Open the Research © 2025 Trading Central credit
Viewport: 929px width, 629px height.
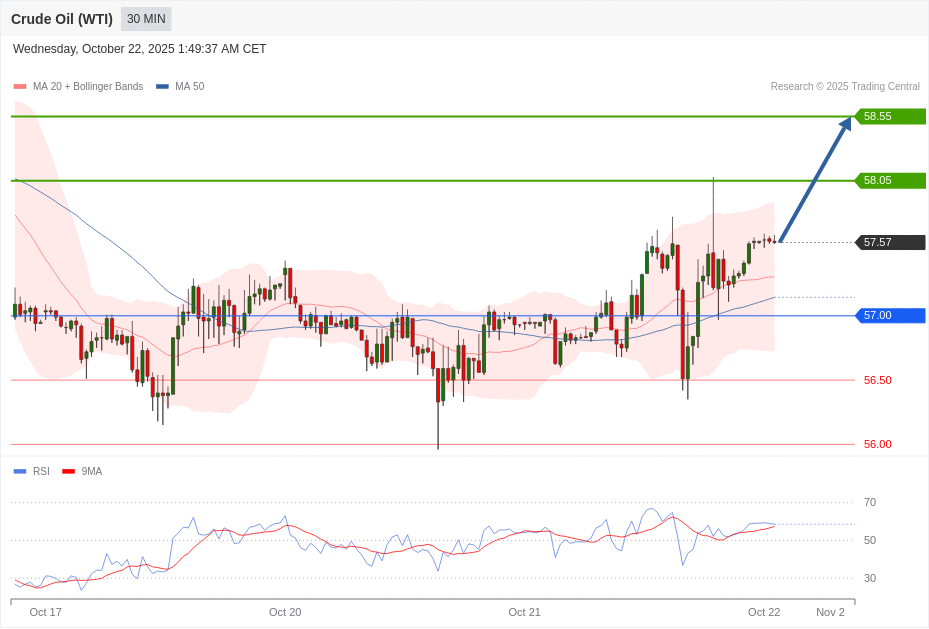[844, 87]
